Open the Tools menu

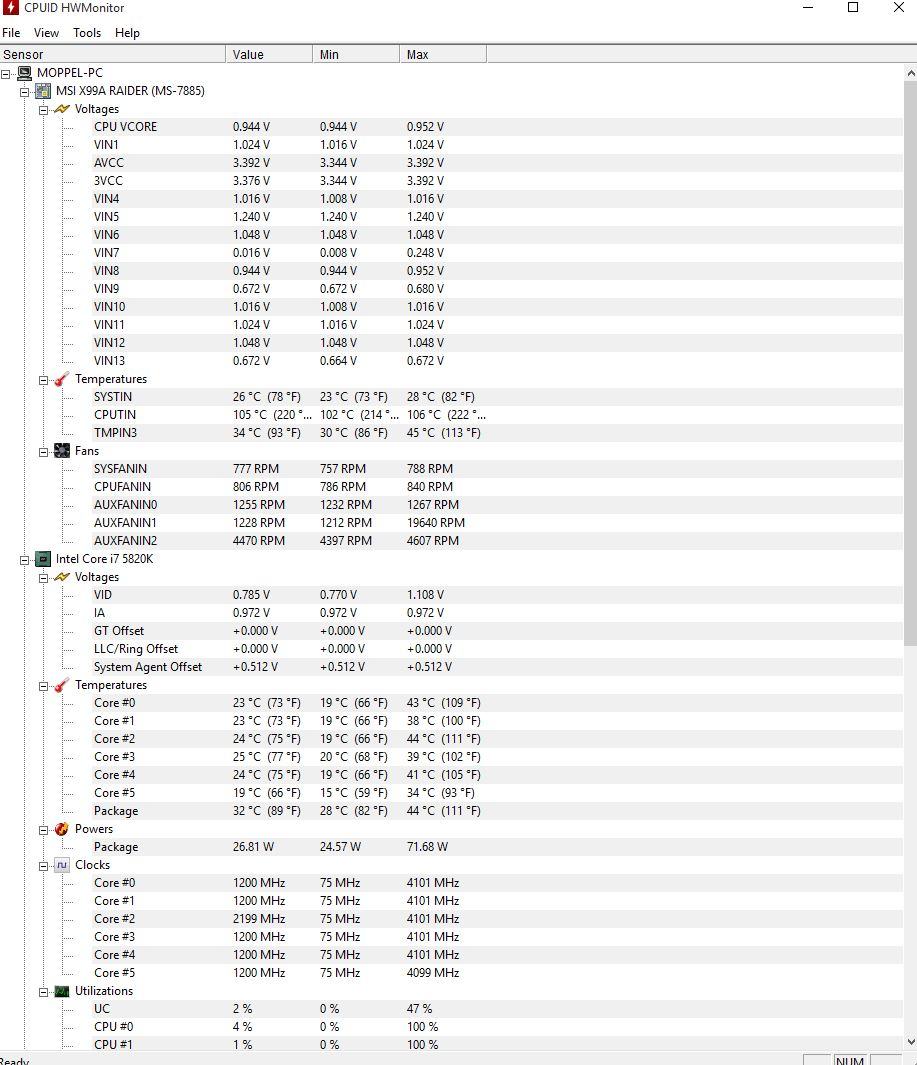(87, 33)
